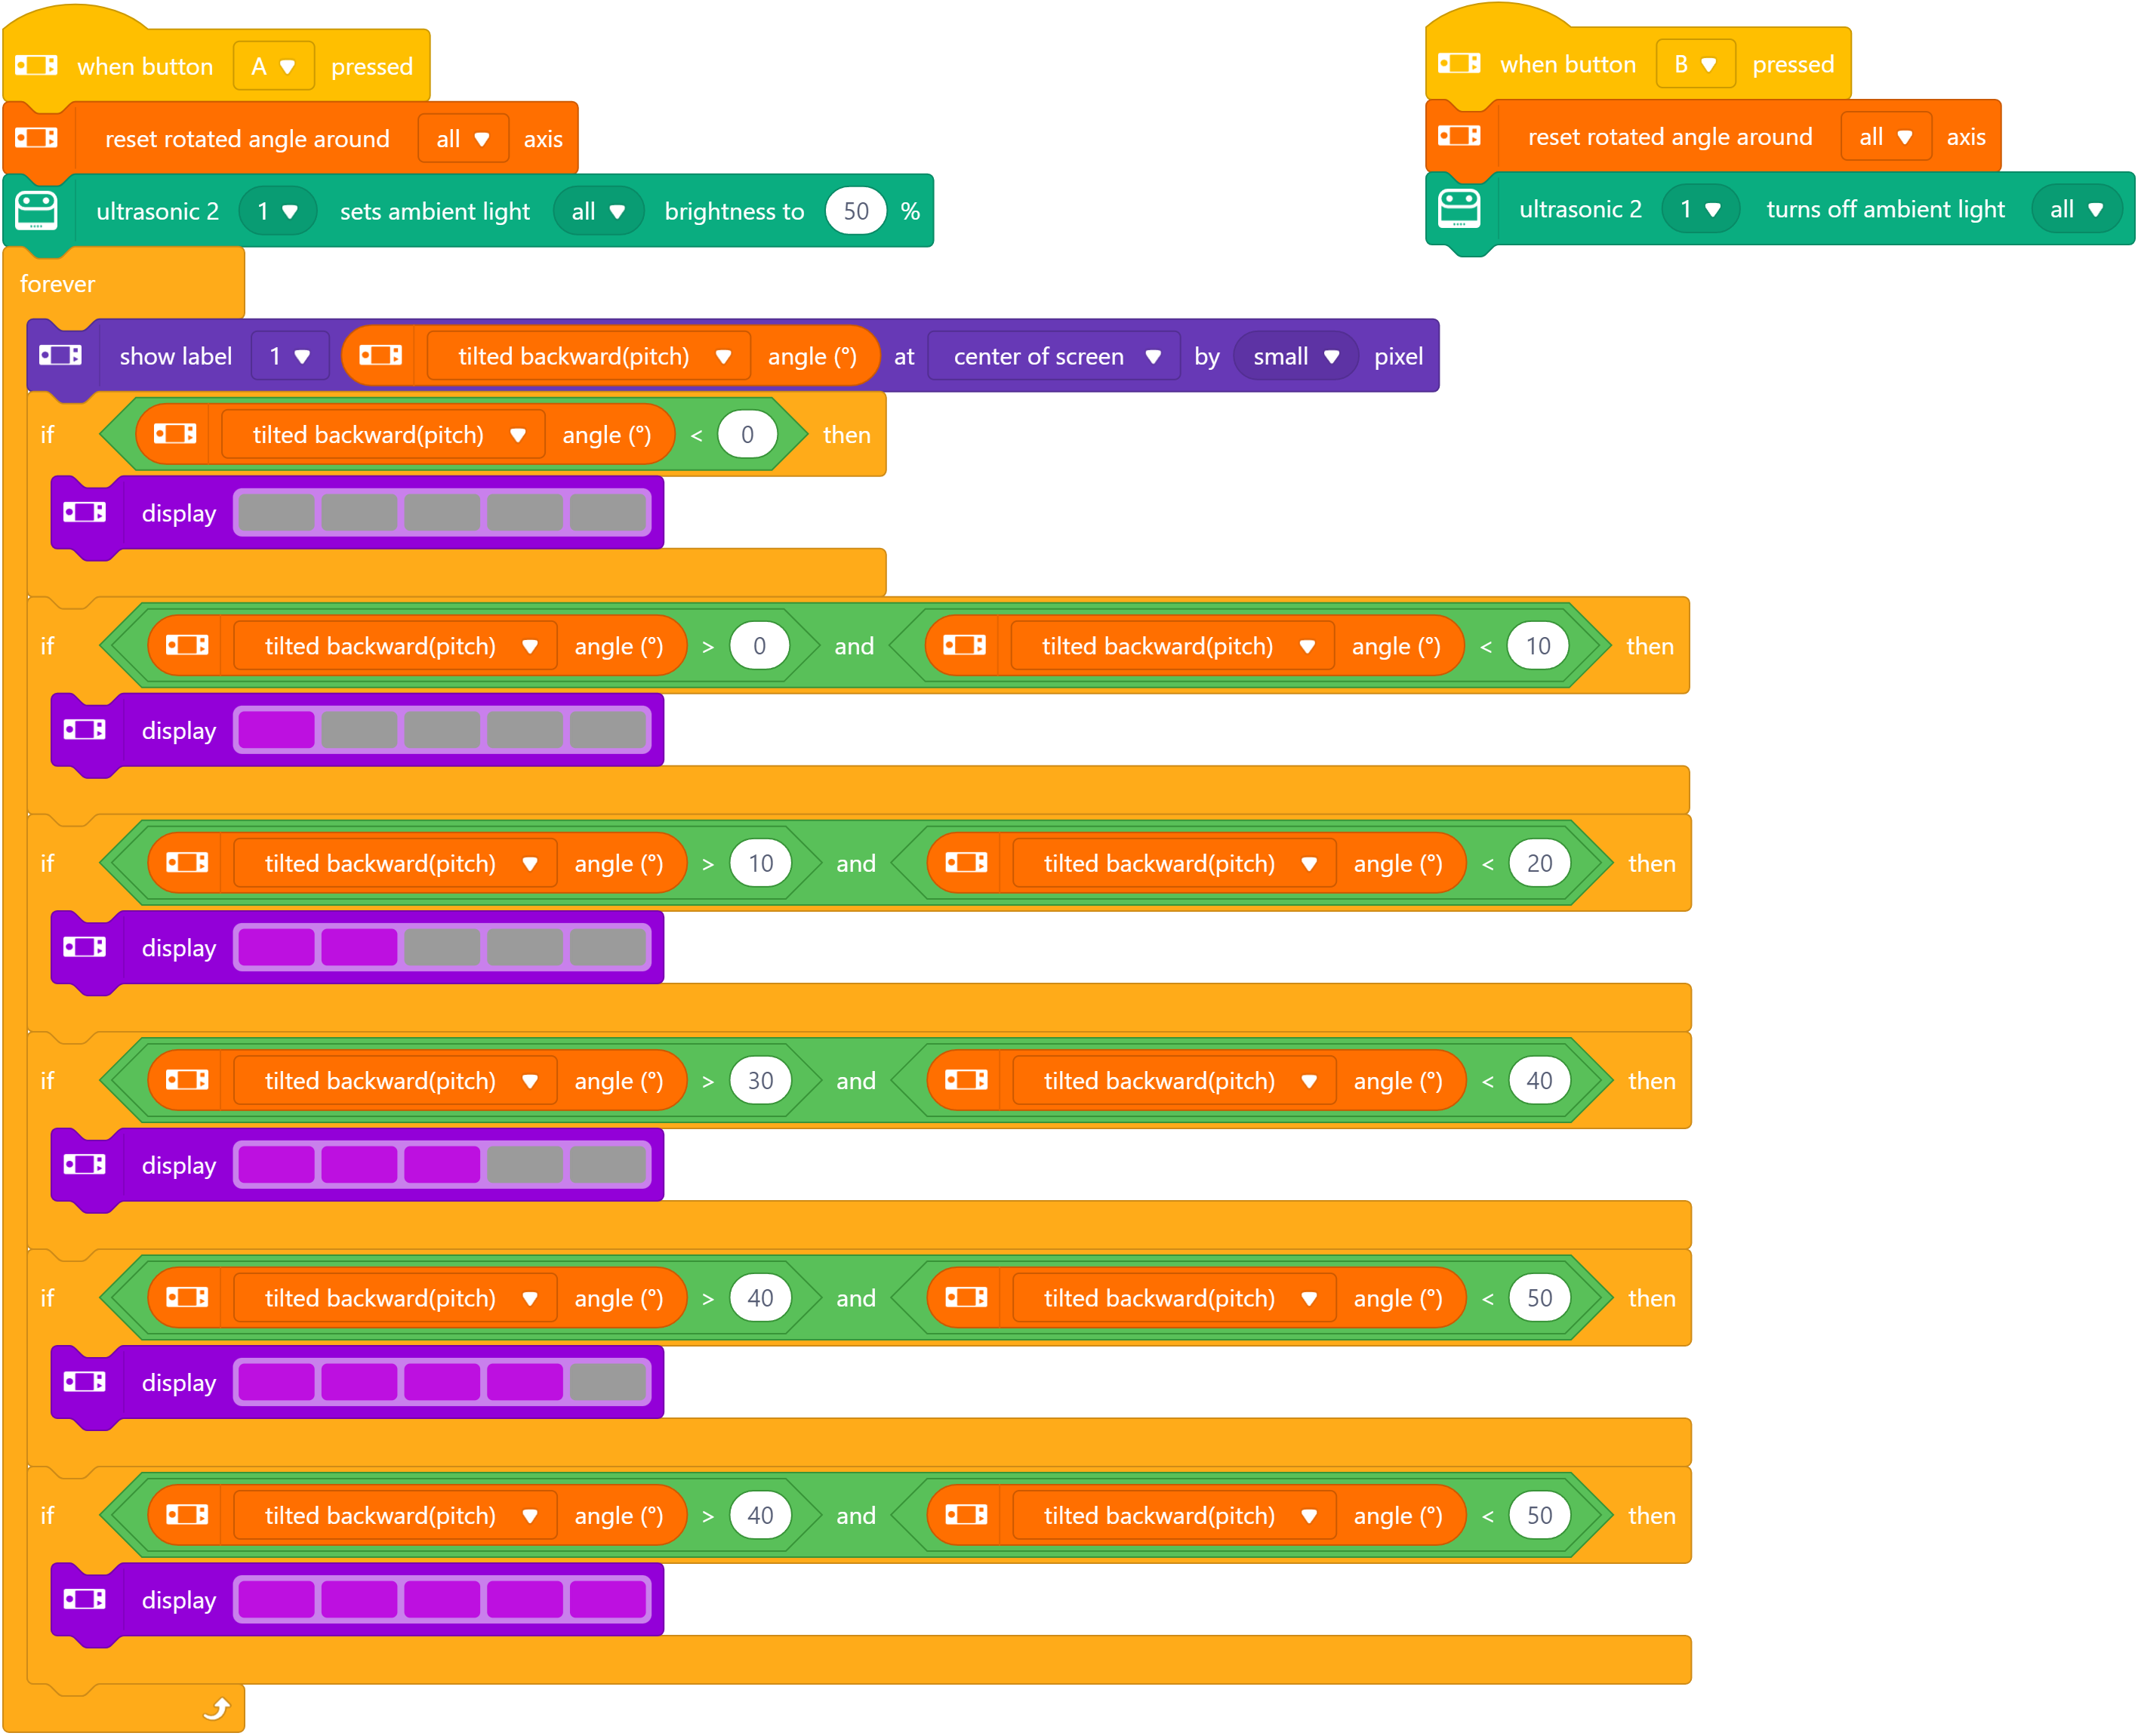
Task: Open the small pixel size dropdown
Action: [1295, 356]
